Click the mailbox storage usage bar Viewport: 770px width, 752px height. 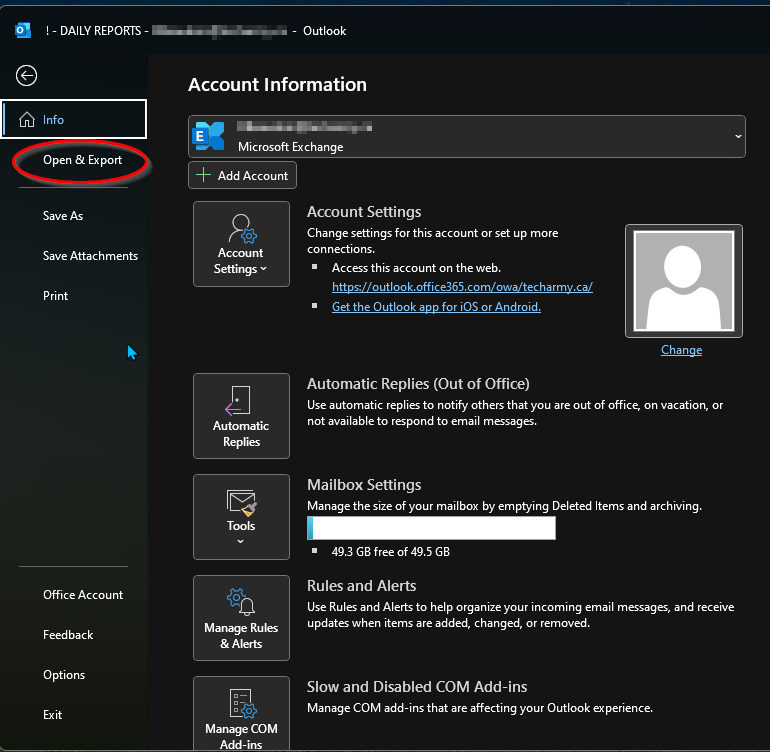point(431,528)
